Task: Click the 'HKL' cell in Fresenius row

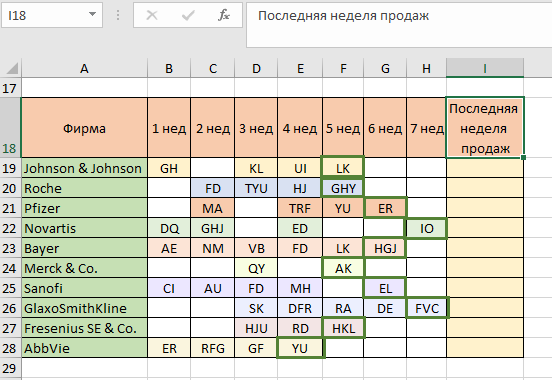Action: 343,328
